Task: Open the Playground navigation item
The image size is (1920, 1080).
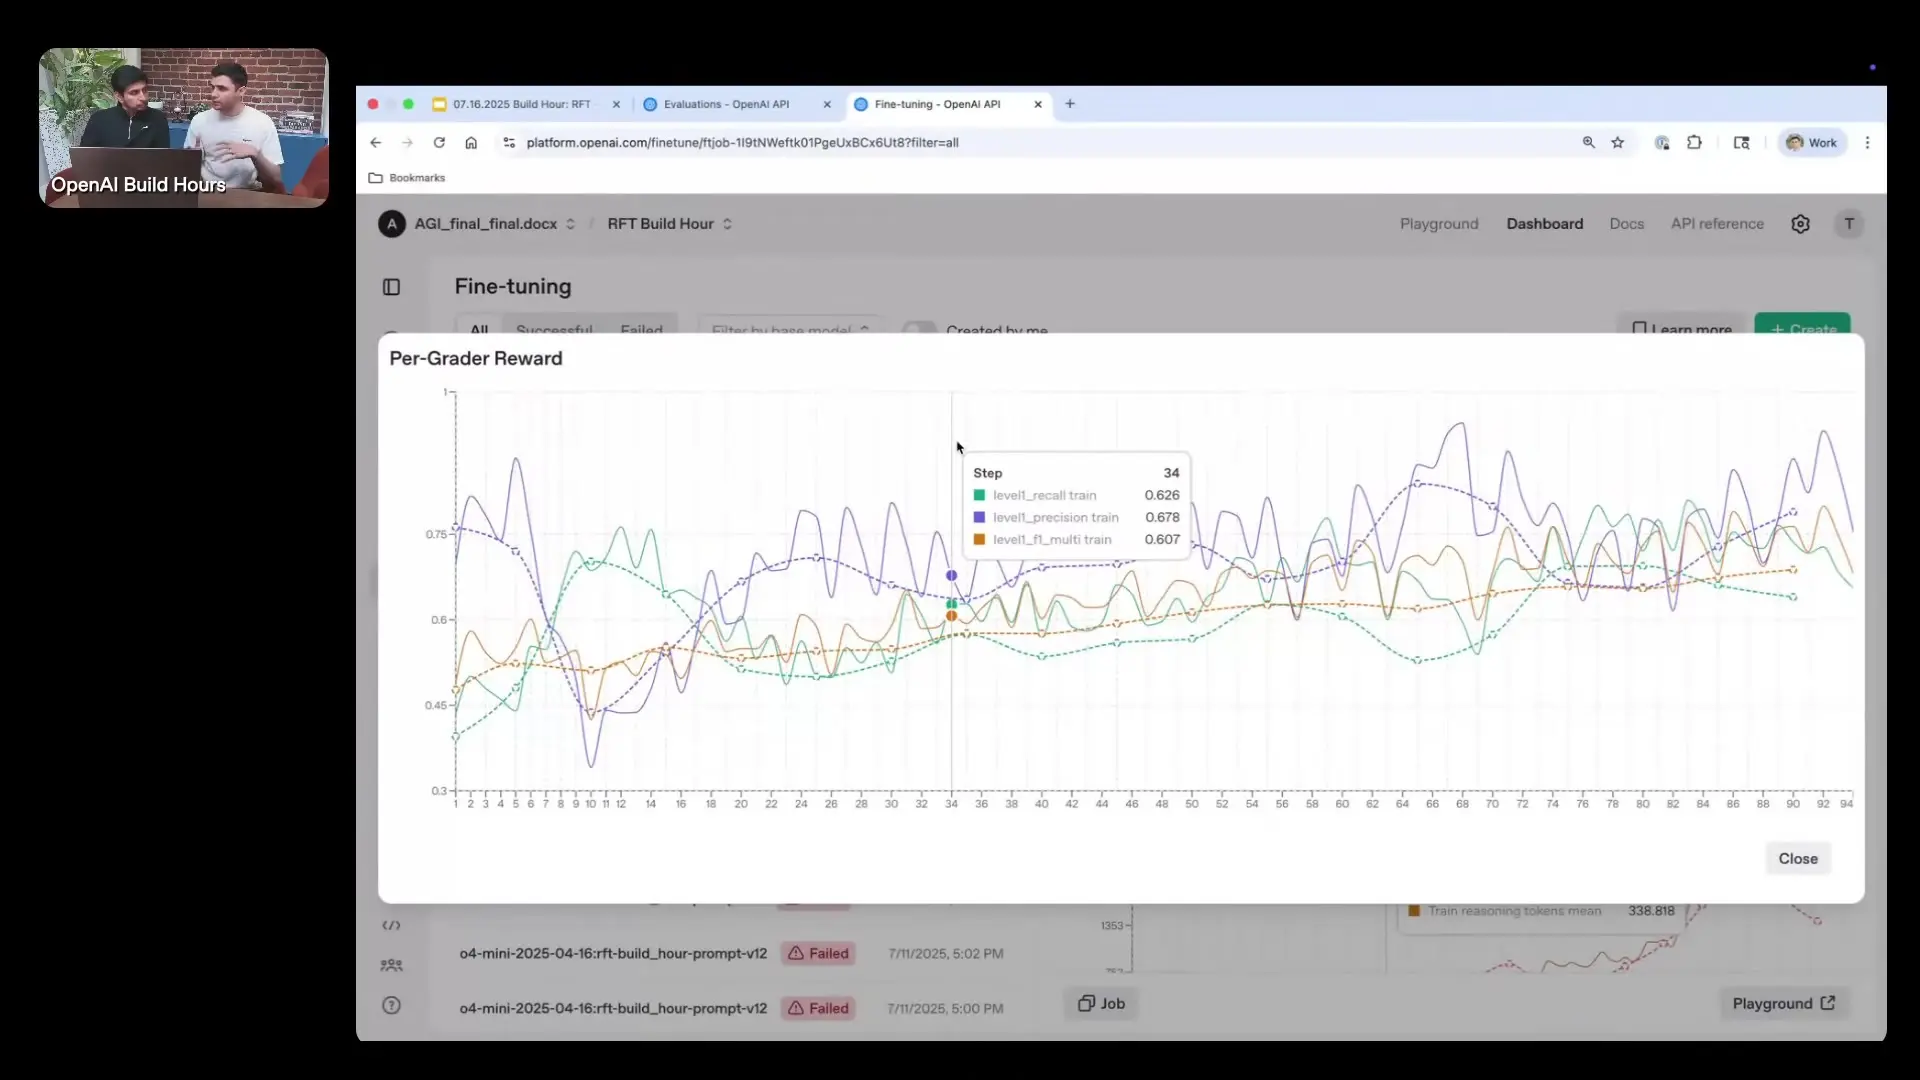Action: (x=1438, y=224)
